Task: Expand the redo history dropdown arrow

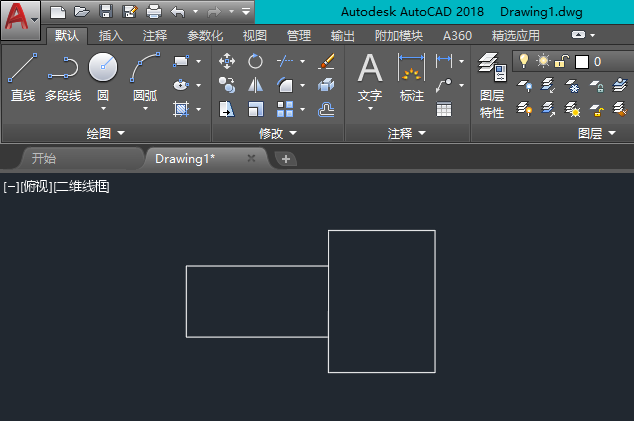Action: pos(232,12)
